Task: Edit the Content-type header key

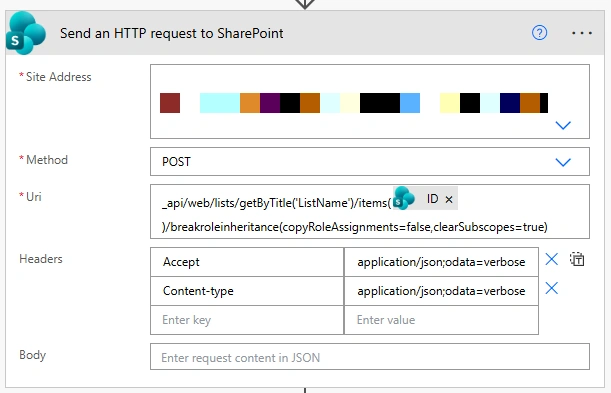Action: click(x=247, y=291)
